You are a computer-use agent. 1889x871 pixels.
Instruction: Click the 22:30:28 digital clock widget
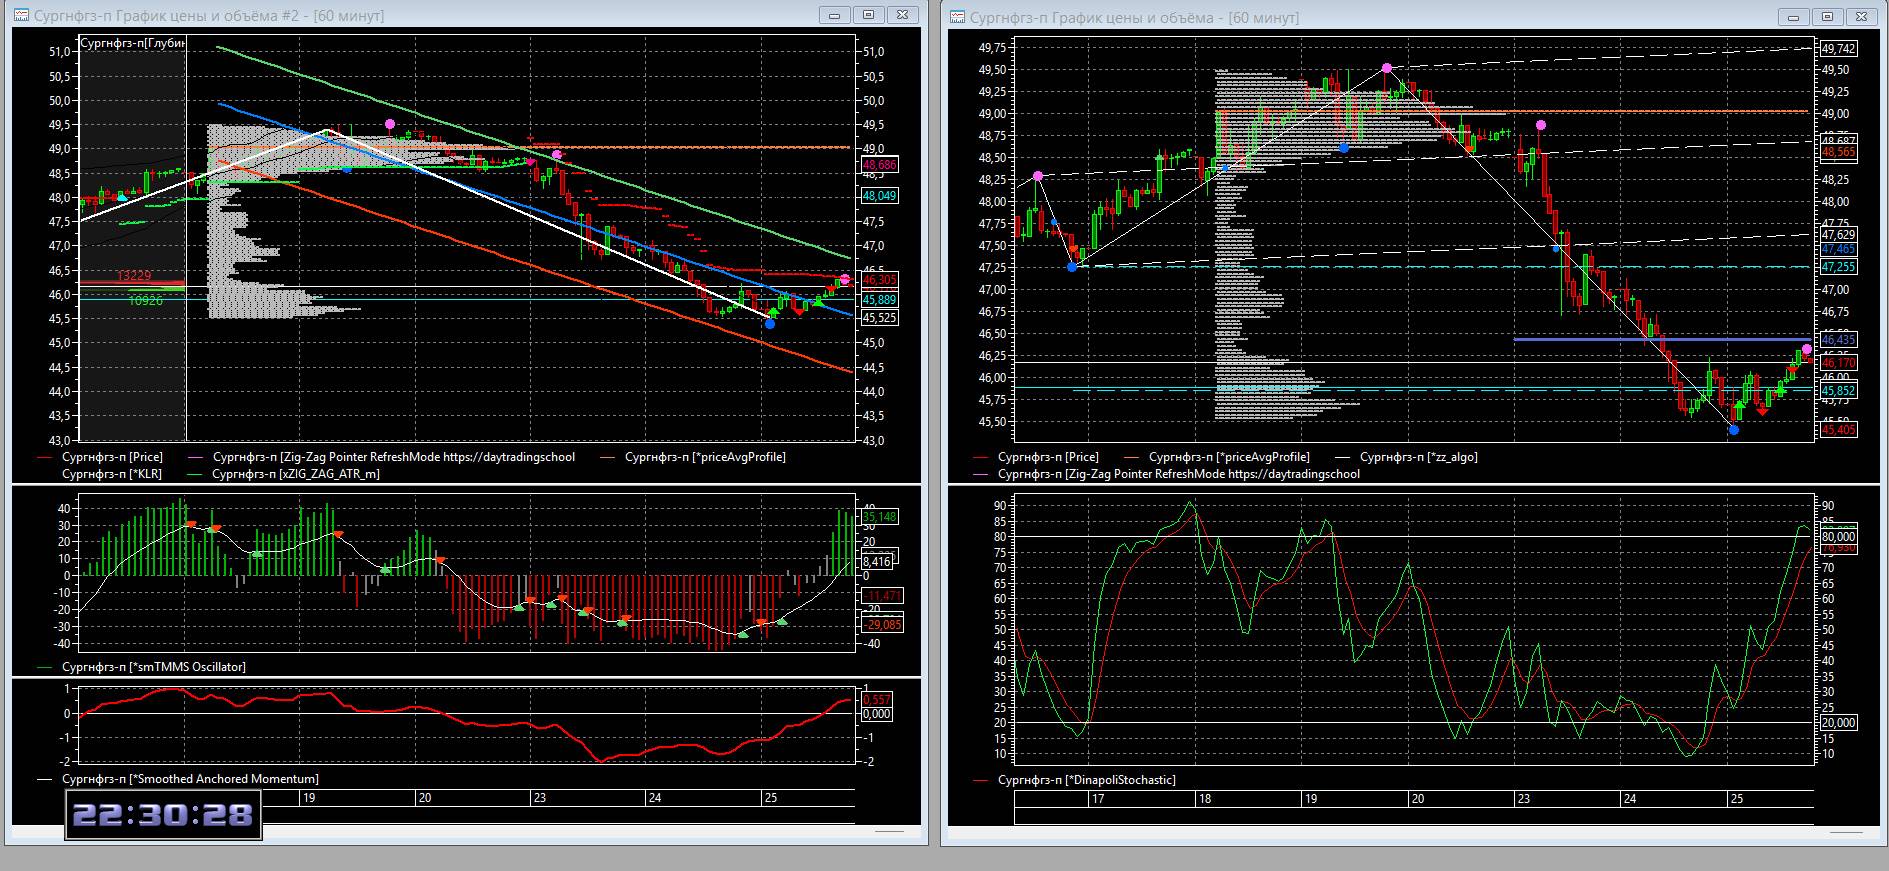coord(163,815)
